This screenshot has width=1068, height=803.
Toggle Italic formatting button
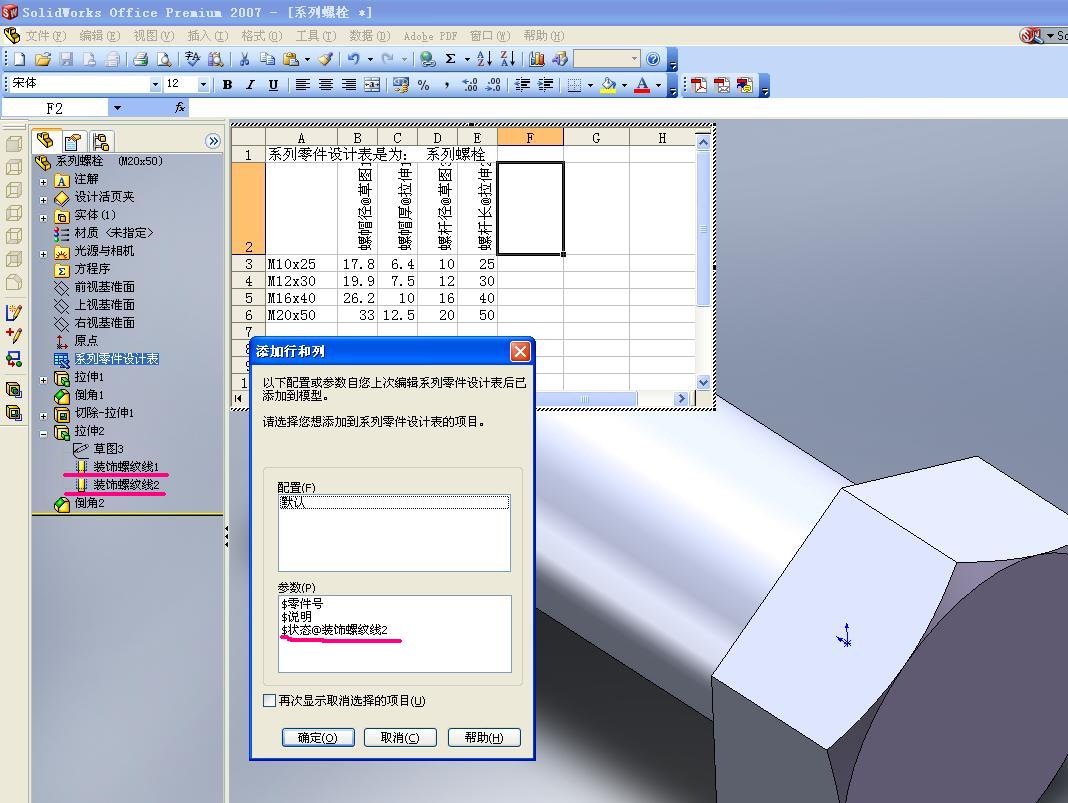251,85
